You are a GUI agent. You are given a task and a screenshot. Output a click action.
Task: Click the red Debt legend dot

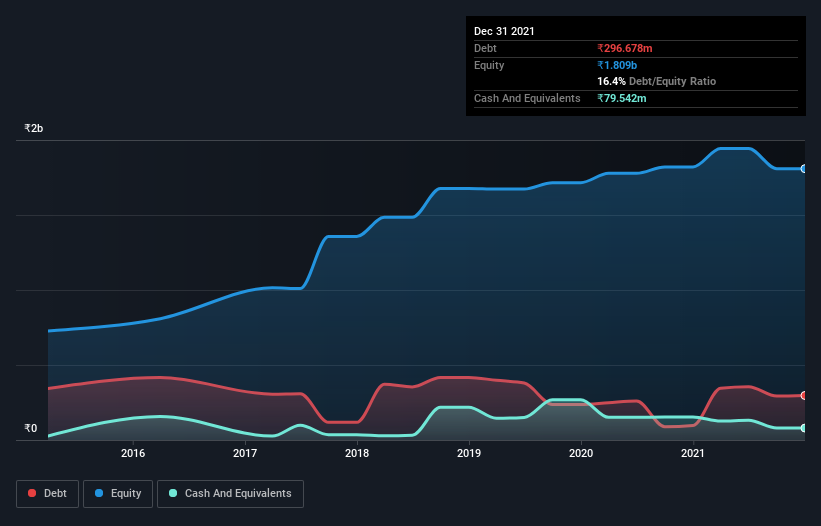[32, 493]
